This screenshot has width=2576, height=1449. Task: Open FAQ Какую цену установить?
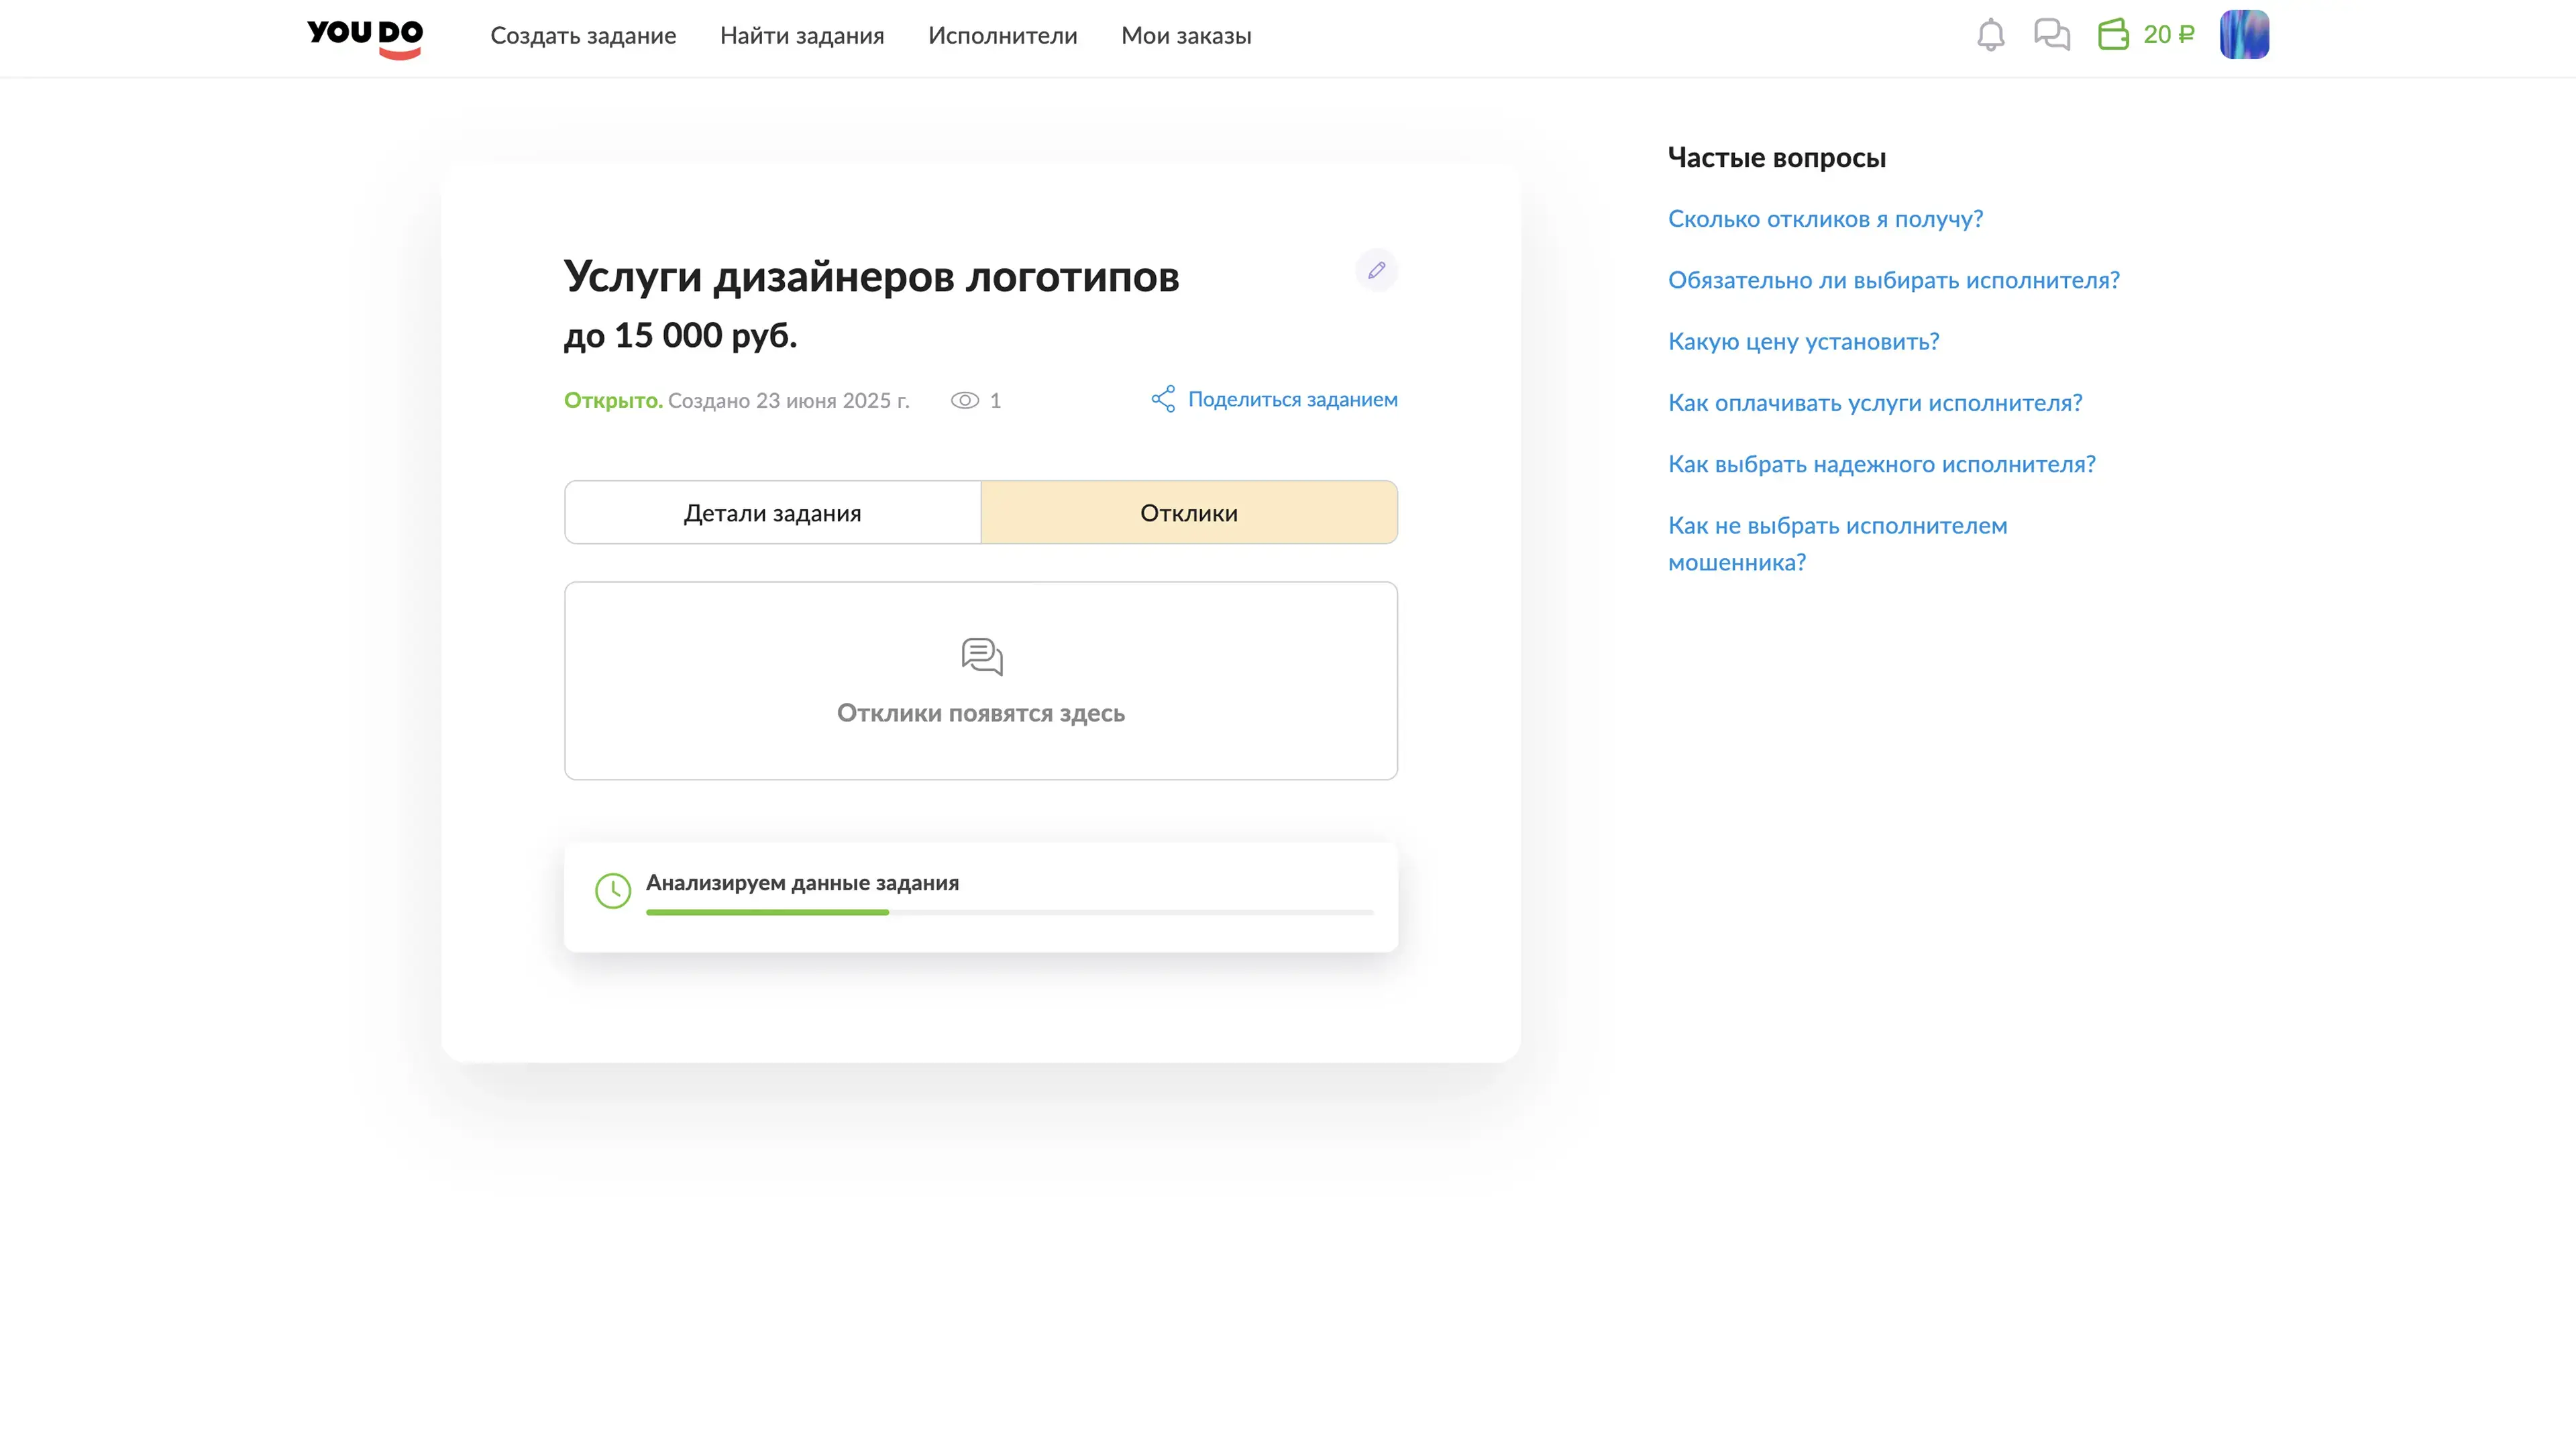click(x=1803, y=341)
